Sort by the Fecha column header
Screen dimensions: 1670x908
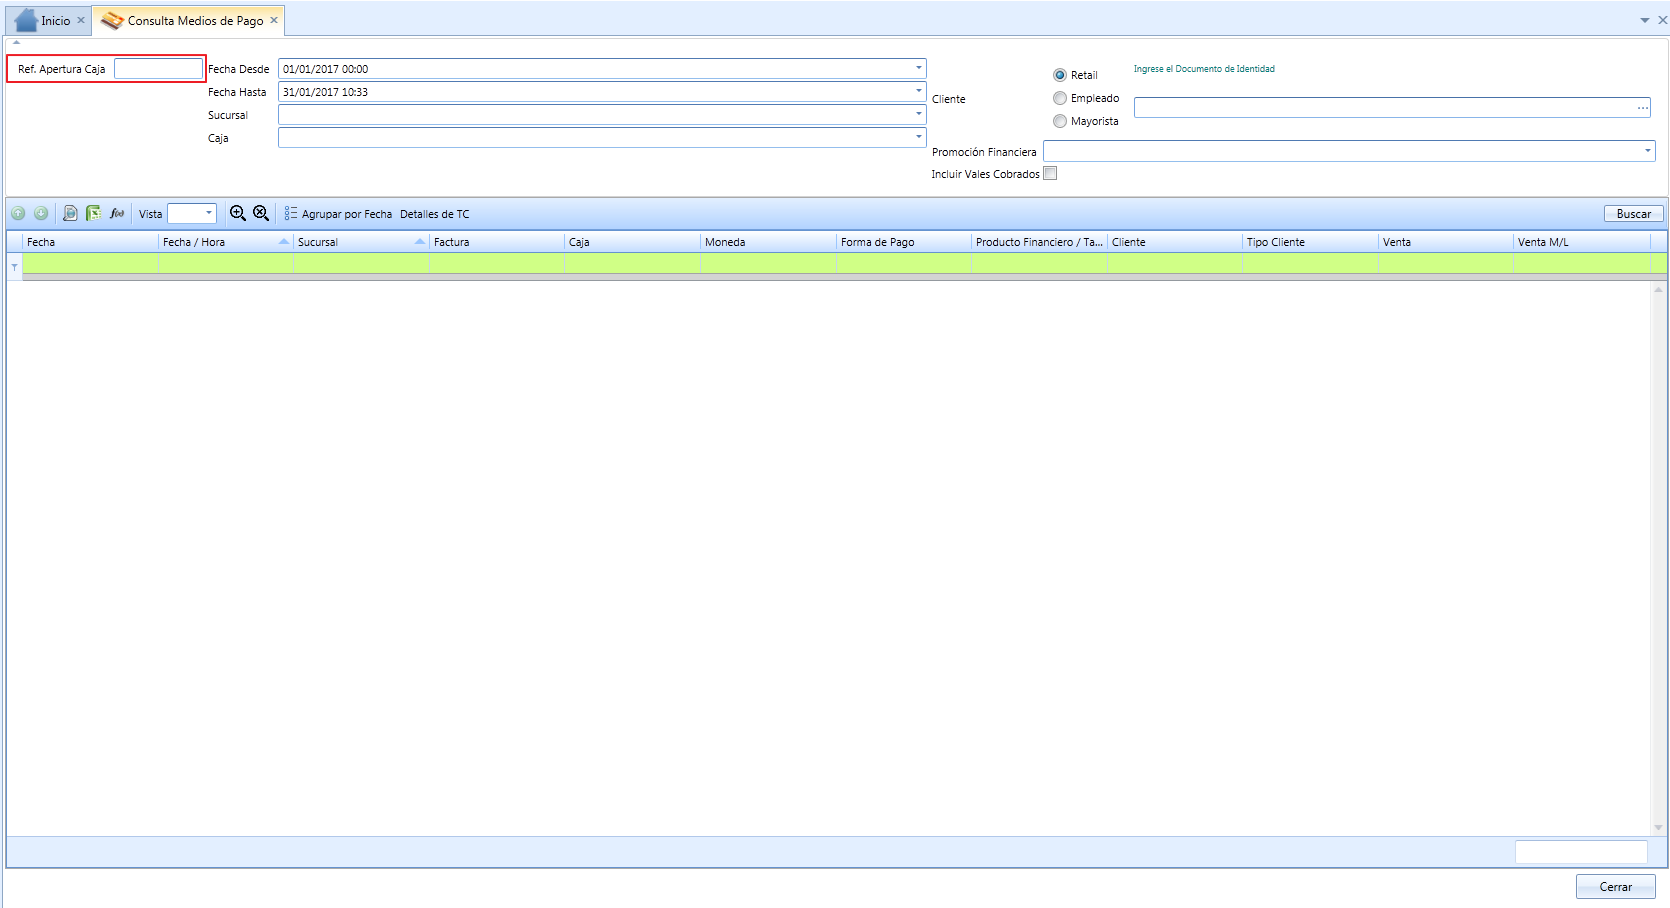pyautogui.click(x=90, y=242)
